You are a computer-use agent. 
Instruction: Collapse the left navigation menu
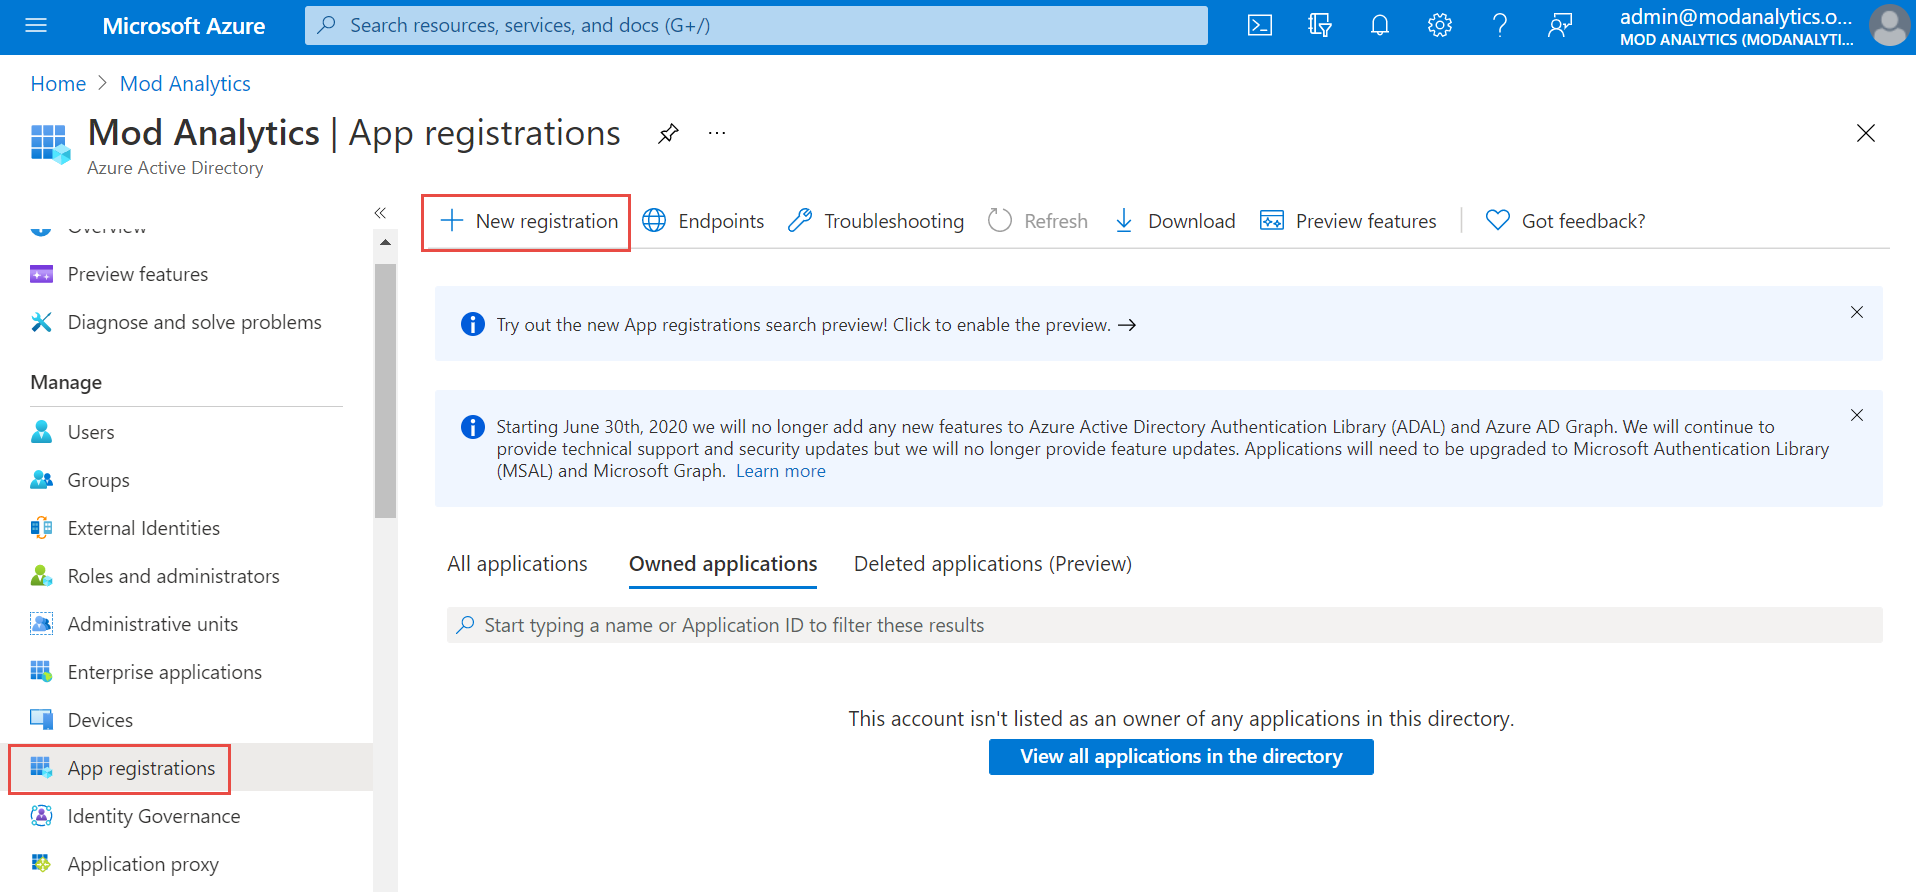click(380, 213)
